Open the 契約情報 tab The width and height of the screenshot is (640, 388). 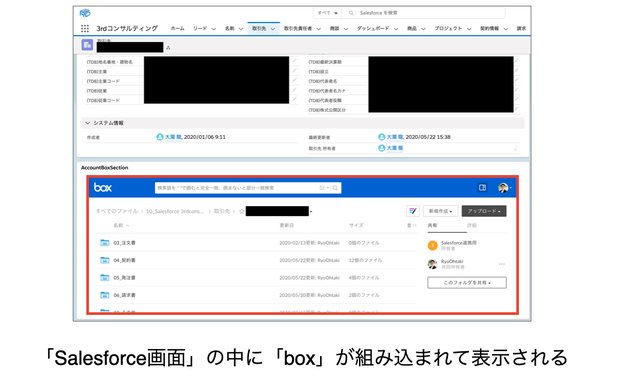(489, 29)
